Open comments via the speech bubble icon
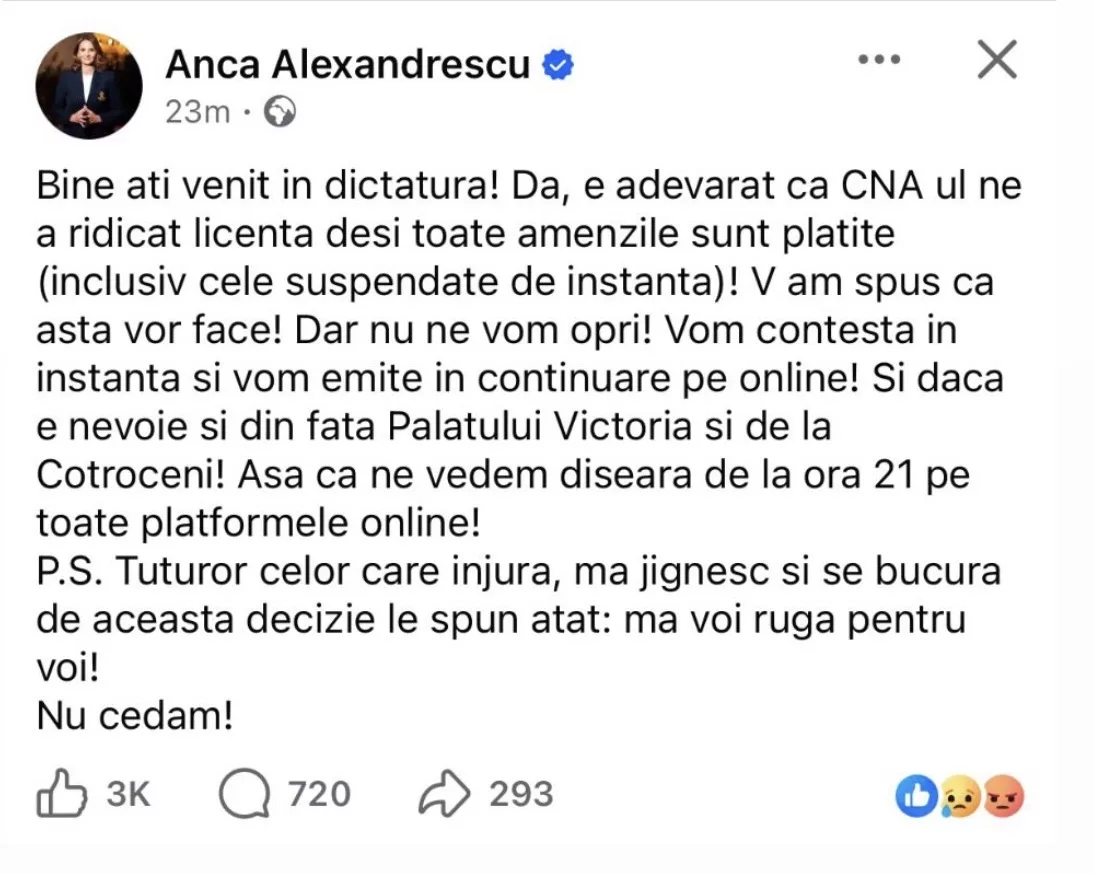 click(244, 796)
